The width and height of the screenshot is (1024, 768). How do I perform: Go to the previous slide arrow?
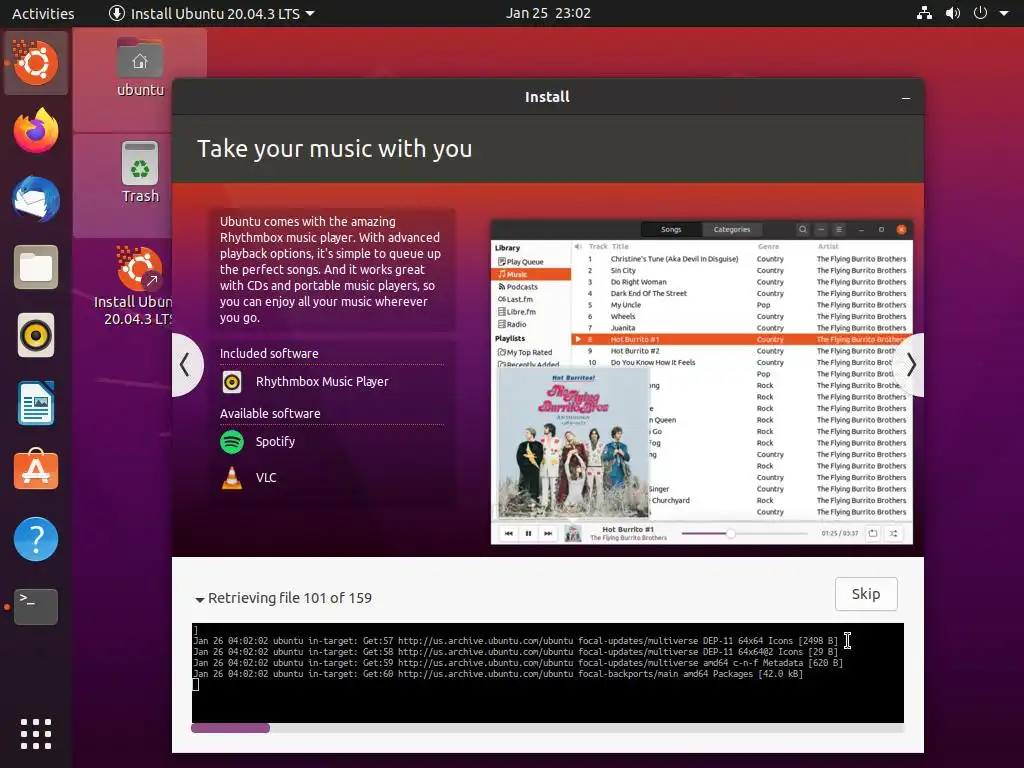coord(187,364)
